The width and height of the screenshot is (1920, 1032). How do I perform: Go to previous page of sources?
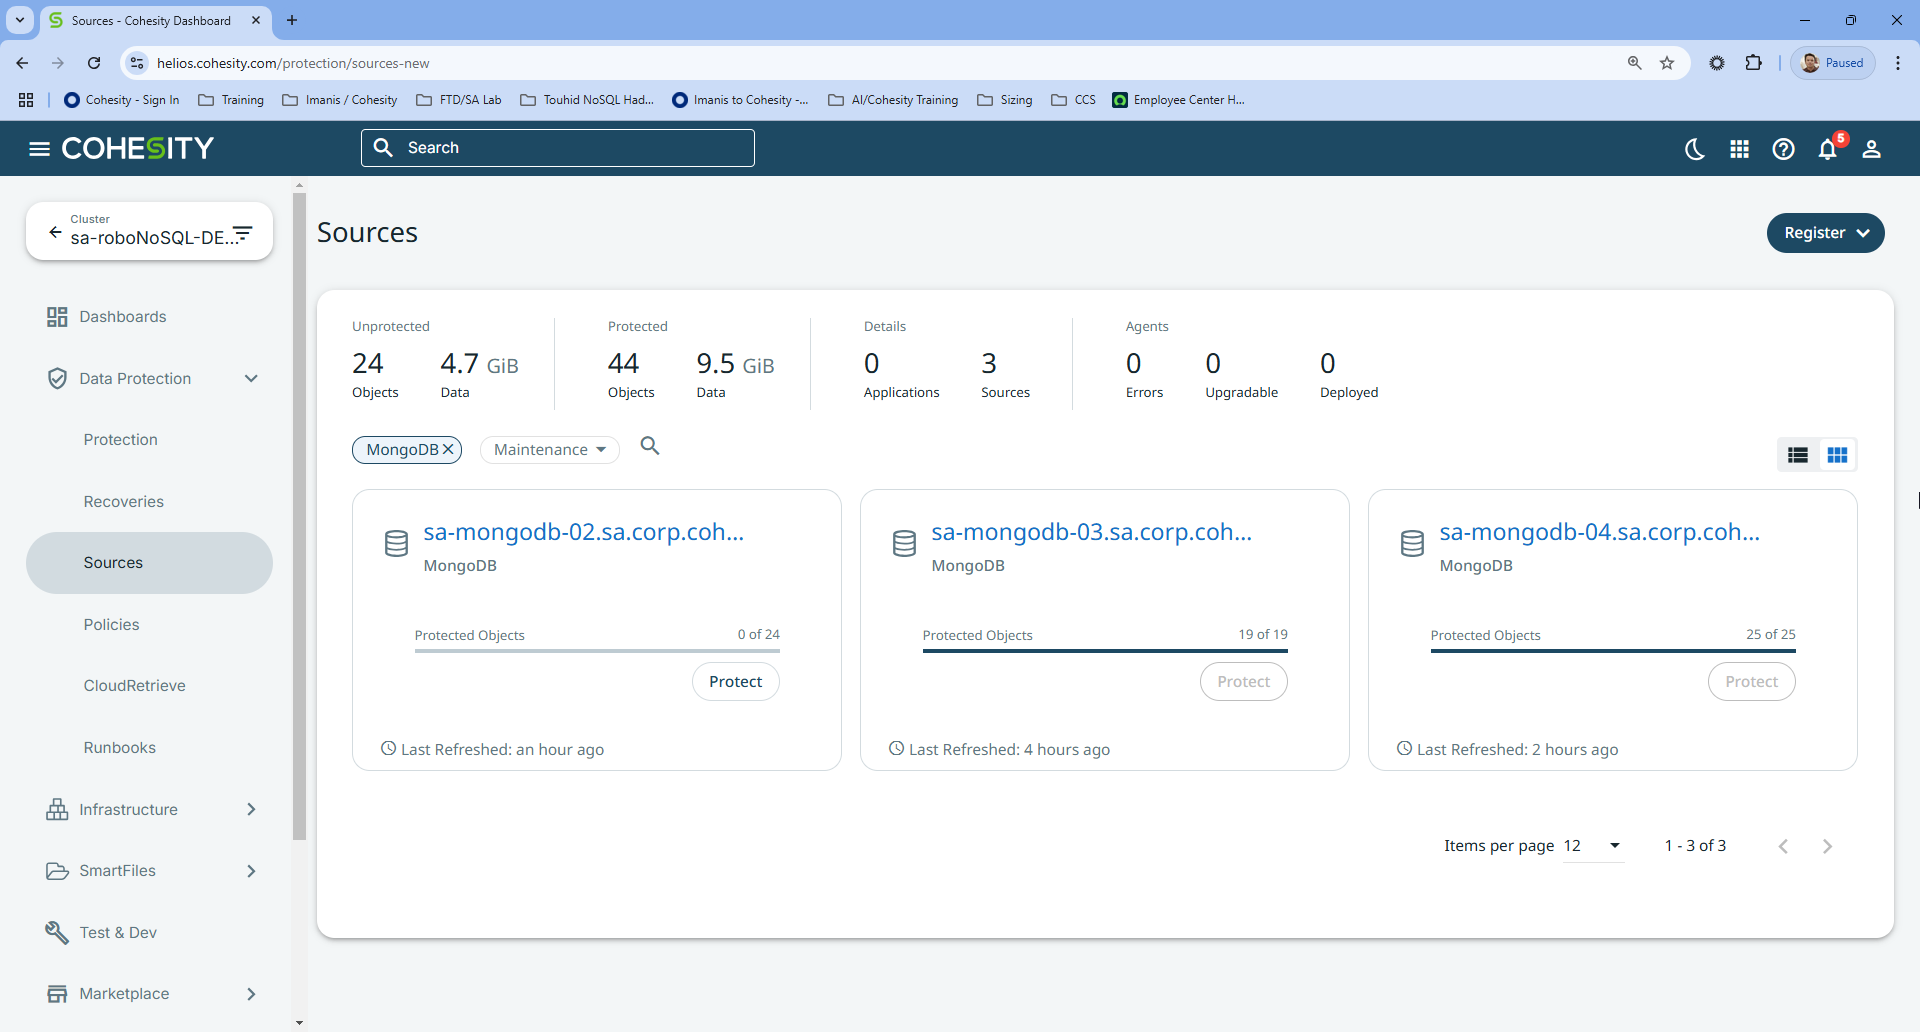tap(1783, 847)
